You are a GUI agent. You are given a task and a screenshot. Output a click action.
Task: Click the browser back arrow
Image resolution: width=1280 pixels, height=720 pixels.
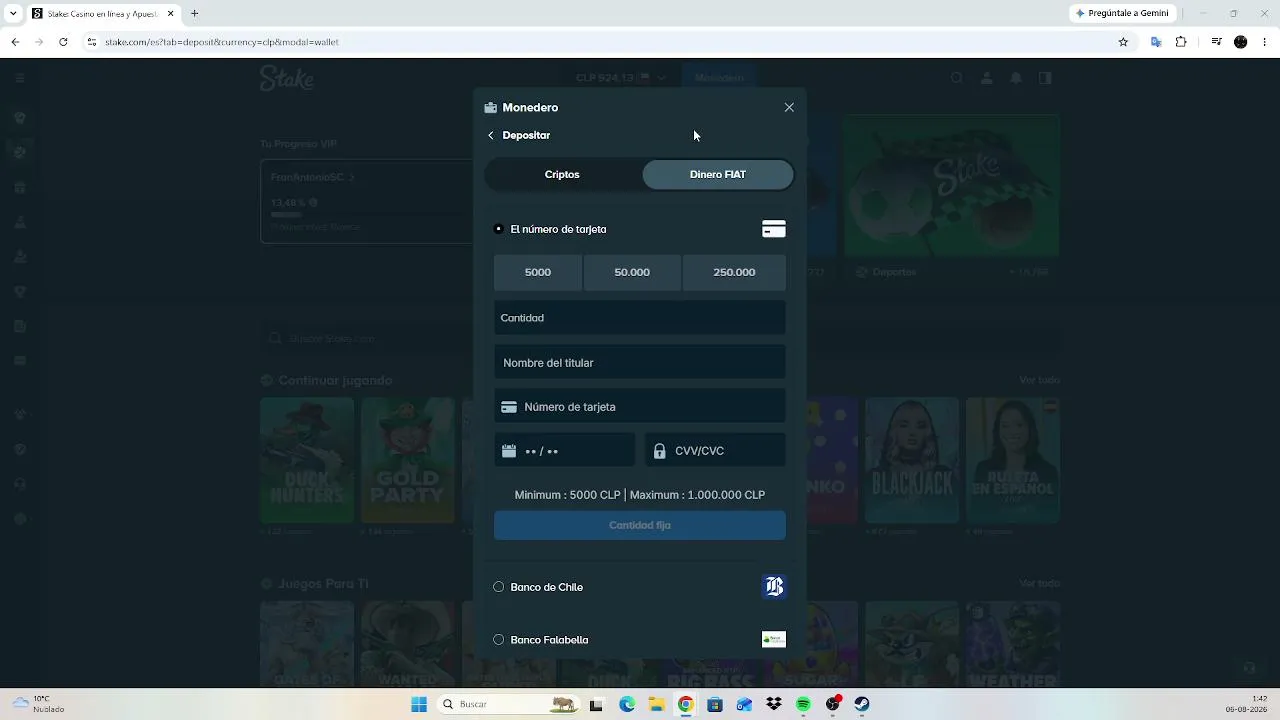(15, 42)
